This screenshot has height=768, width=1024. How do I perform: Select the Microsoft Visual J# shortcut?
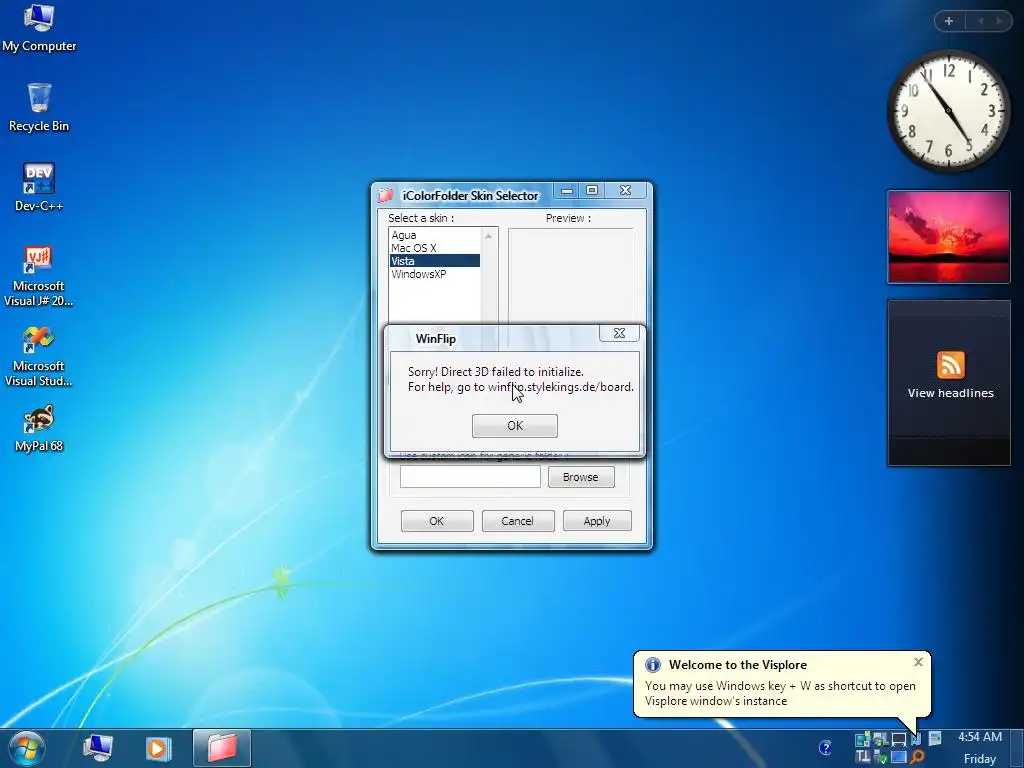(x=39, y=276)
